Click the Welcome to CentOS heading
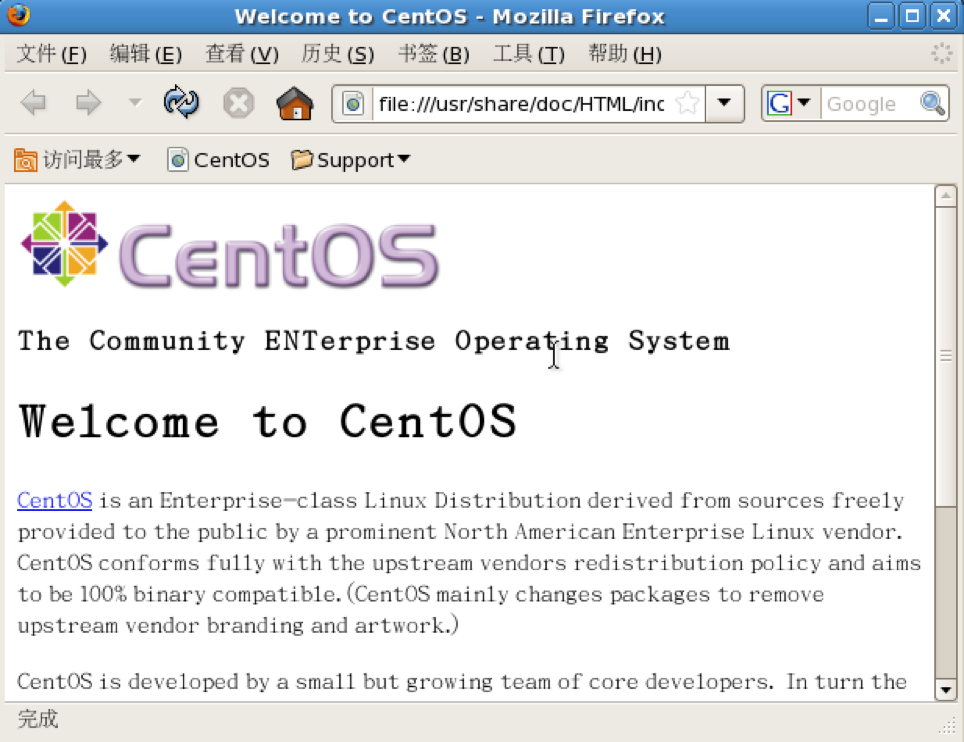This screenshot has height=742, width=964. 267,422
